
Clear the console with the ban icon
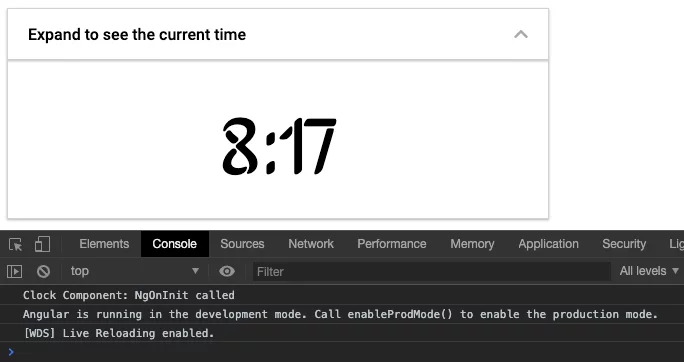pos(43,272)
